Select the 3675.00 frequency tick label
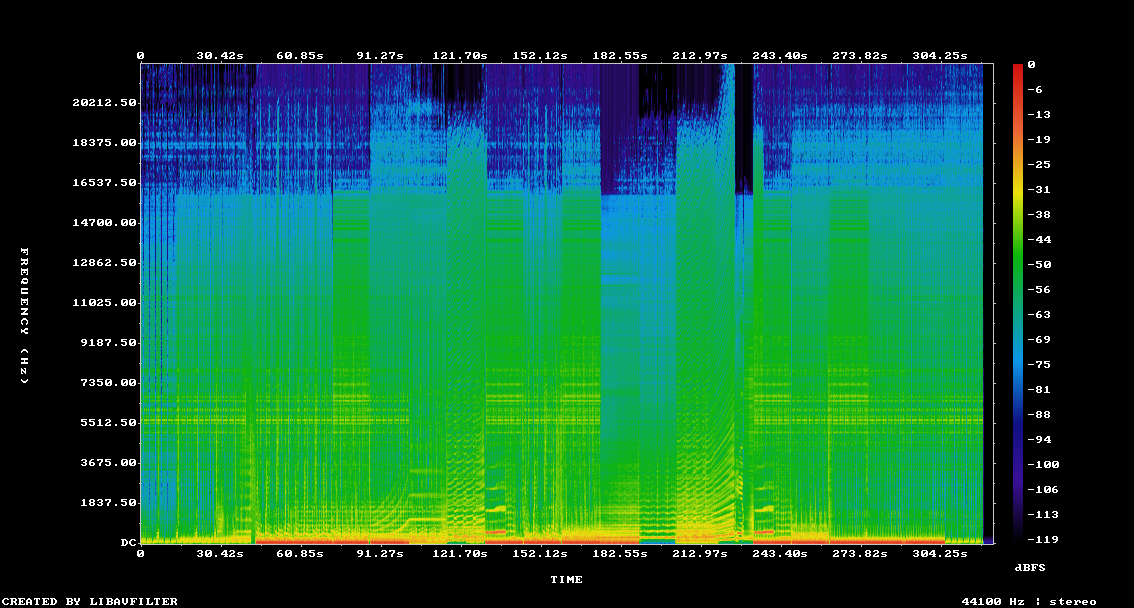The height and width of the screenshot is (608, 1134). [107, 463]
